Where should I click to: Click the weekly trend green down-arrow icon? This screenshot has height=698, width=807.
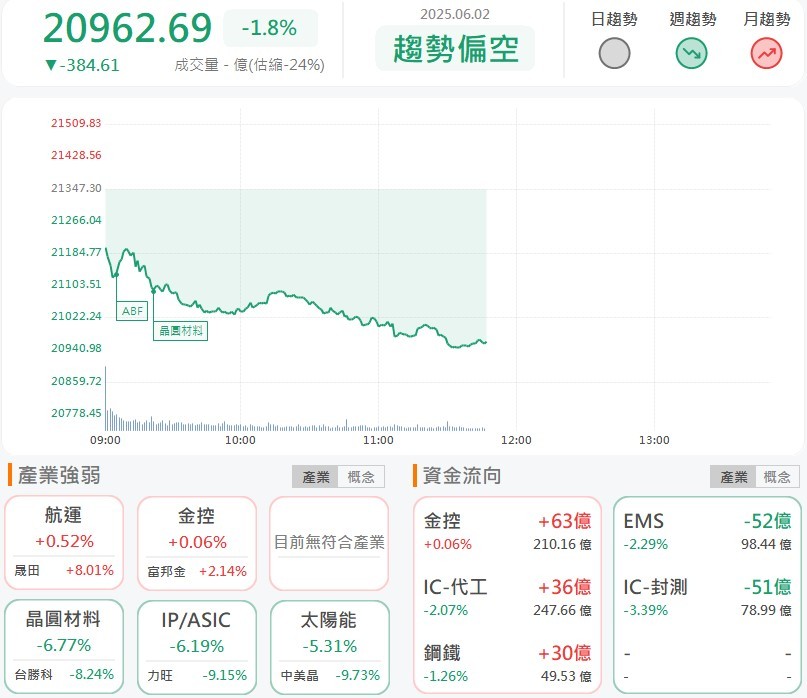pyautogui.click(x=691, y=54)
